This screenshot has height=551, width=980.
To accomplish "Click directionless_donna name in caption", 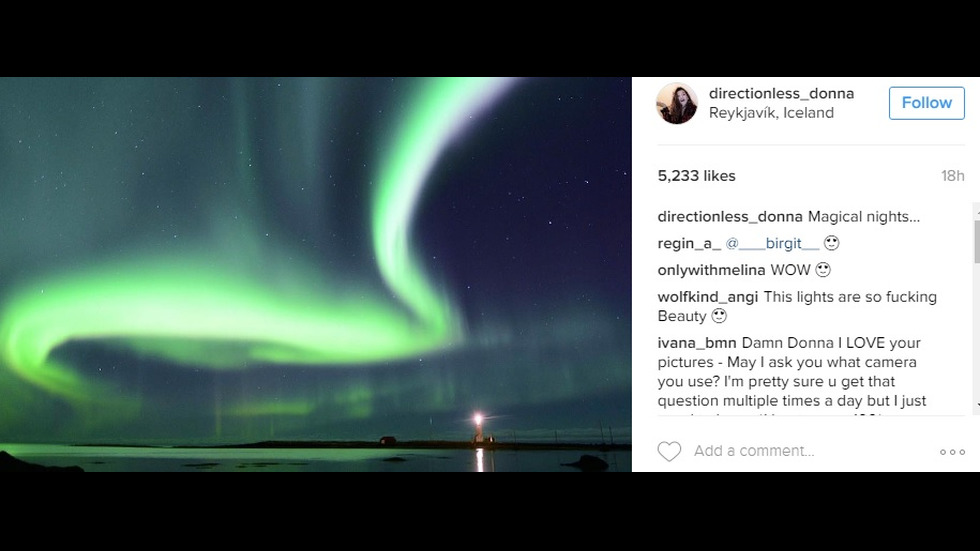I will [x=730, y=217].
